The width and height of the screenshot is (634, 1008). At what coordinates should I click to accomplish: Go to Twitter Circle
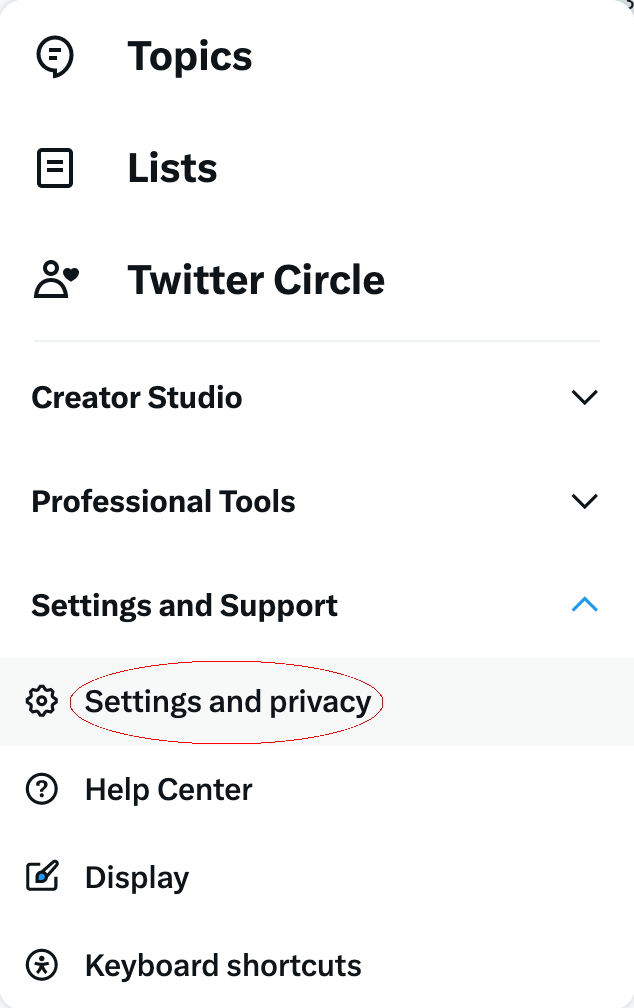point(256,280)
